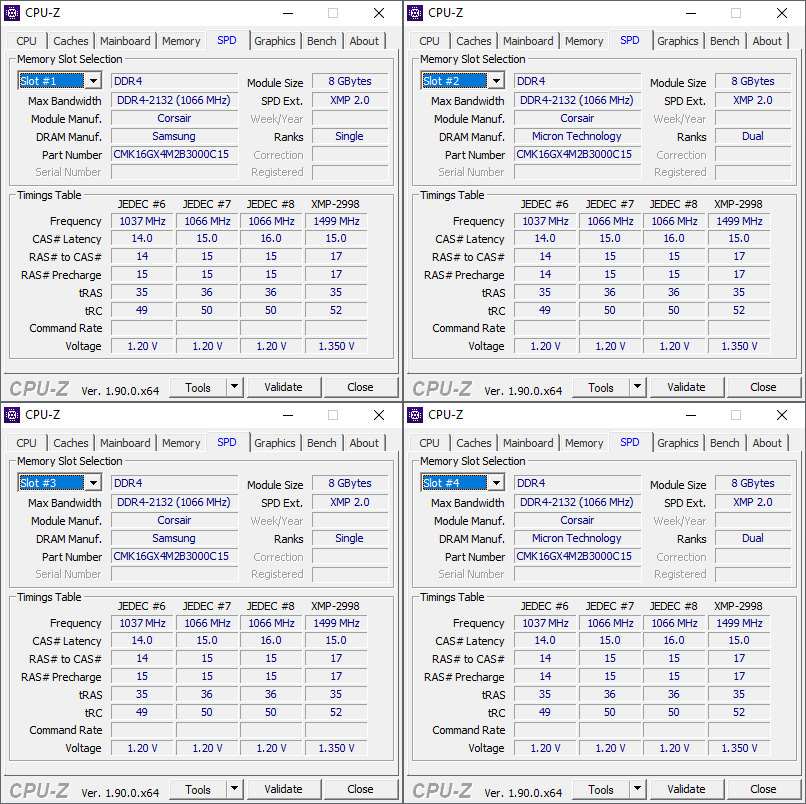Expand the Tools dropdown arrow in Slot #3 window
The image size is (806, 804).
[x=234, y=789]
